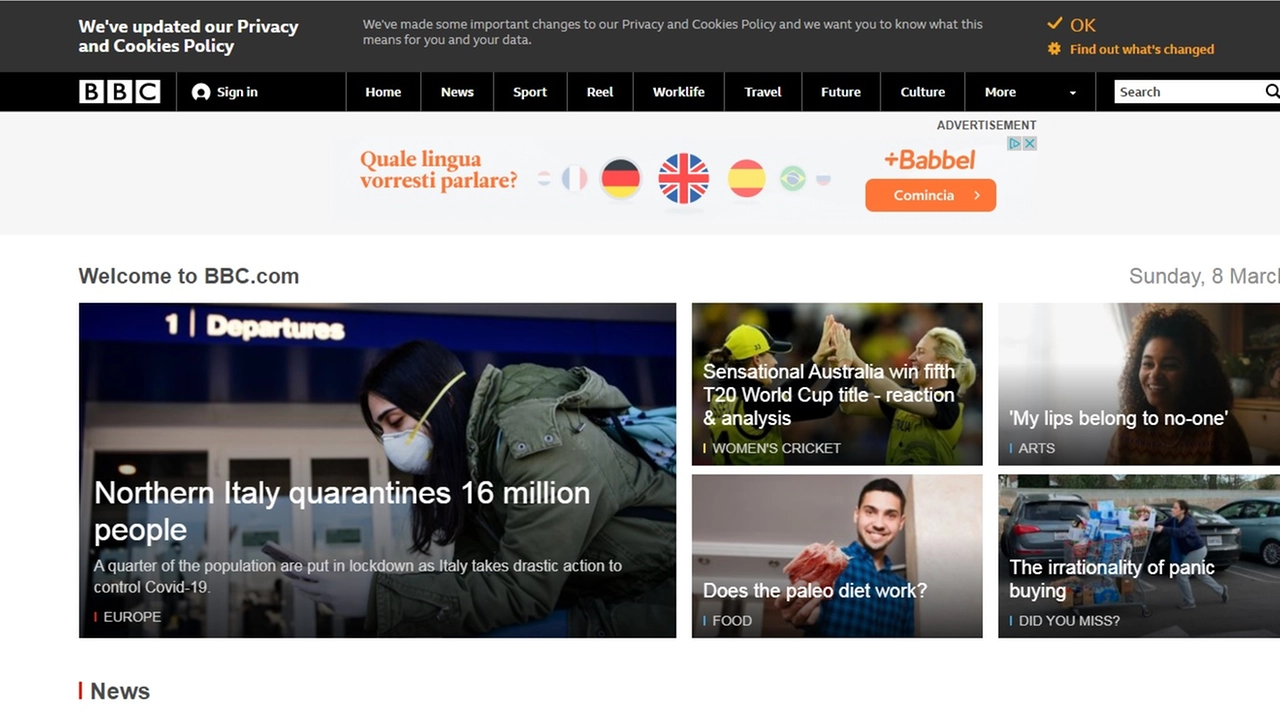Click the Comincia button in Babbel ad

(930, 195)
